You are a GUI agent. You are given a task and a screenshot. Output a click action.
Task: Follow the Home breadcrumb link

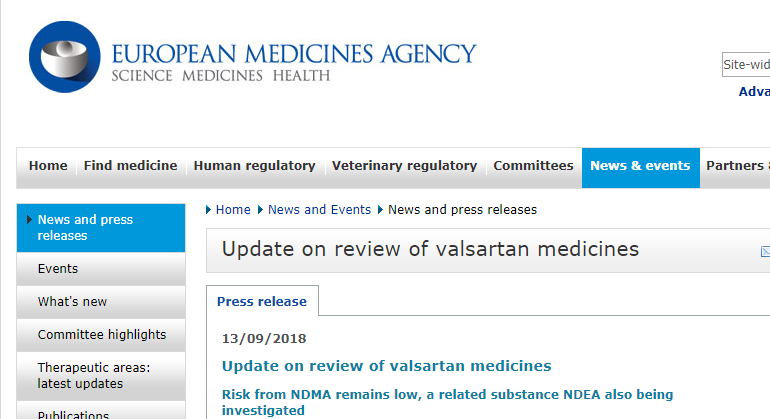point(233,210)
